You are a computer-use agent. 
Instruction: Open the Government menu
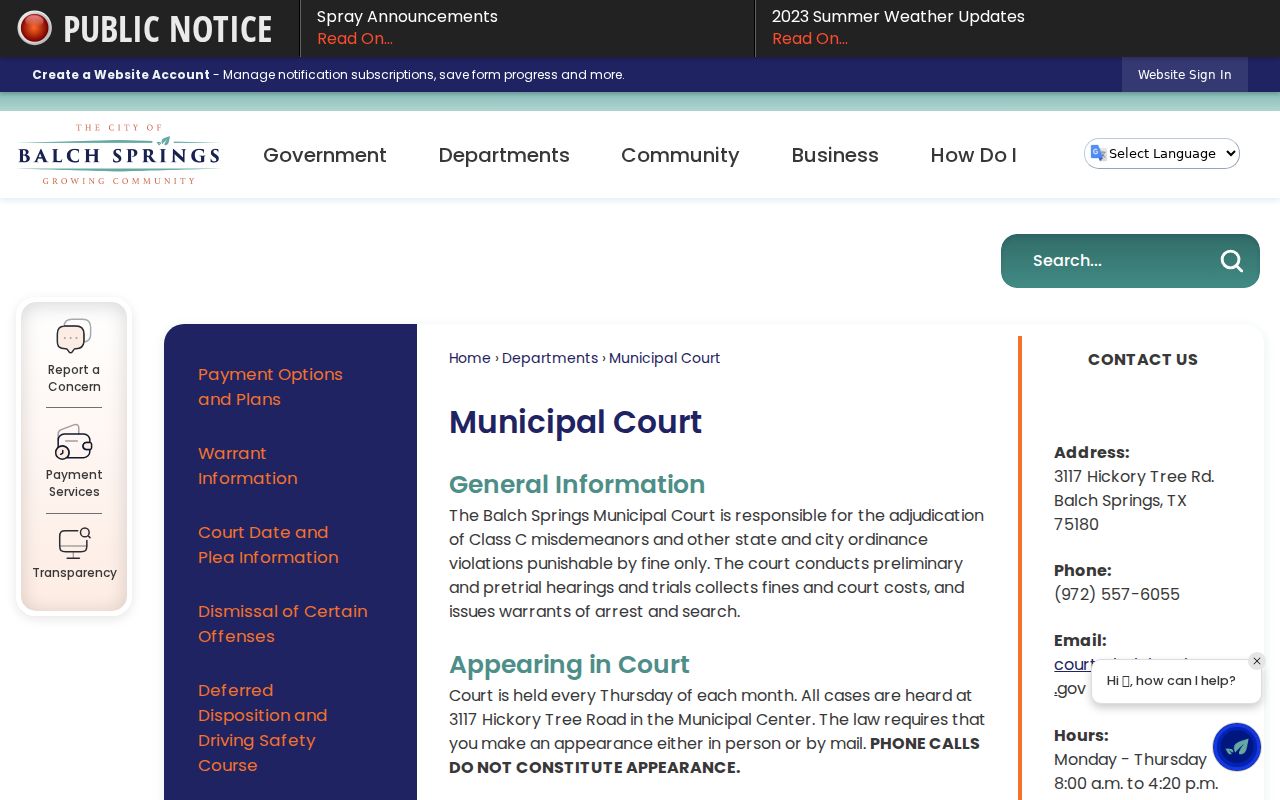click(x=325, y=155)
